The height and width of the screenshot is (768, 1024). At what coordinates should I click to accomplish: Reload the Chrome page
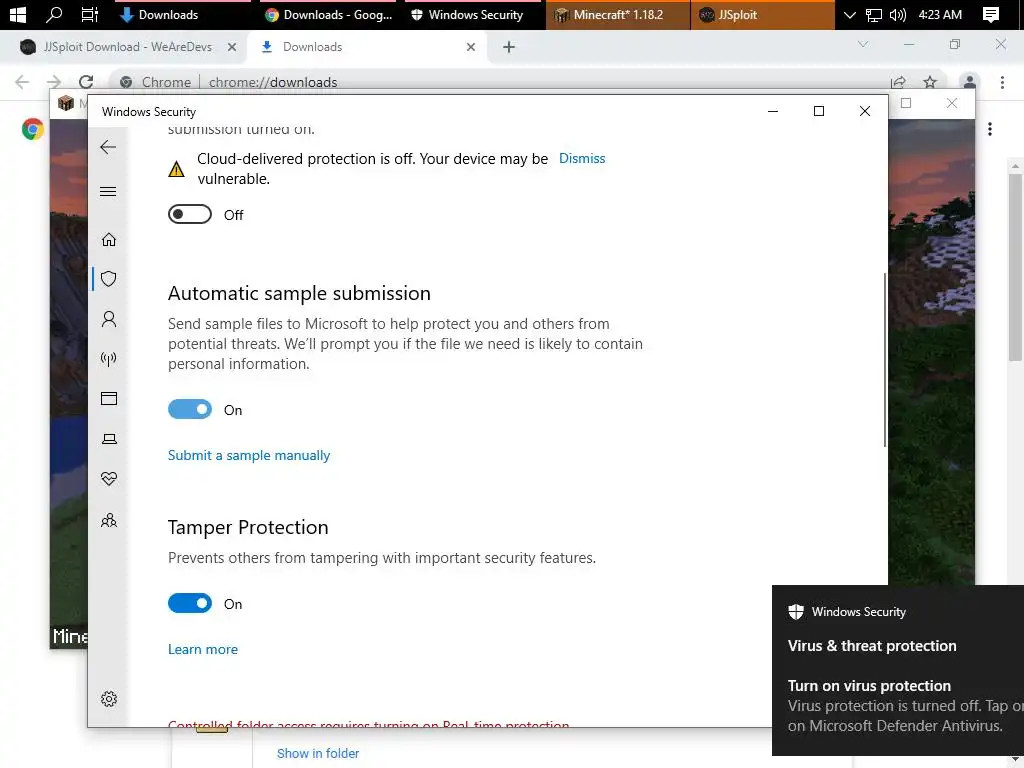click(x=86, y=82)
